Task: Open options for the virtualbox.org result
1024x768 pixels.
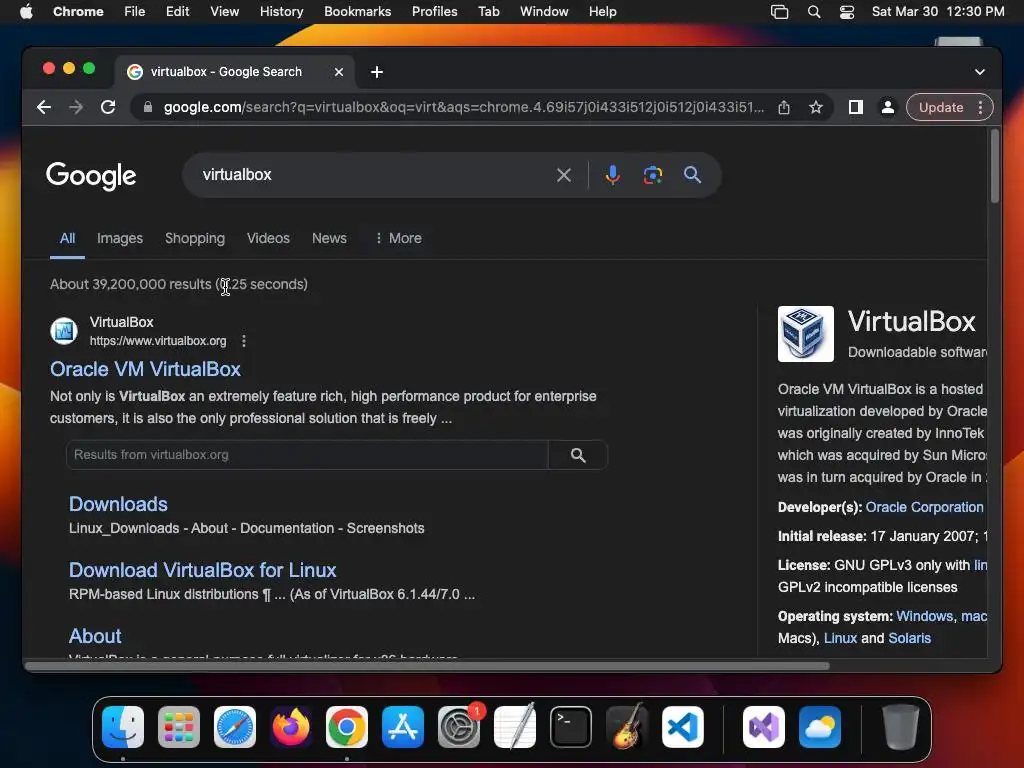Action: pyautogui.click(x=244, y=341)
